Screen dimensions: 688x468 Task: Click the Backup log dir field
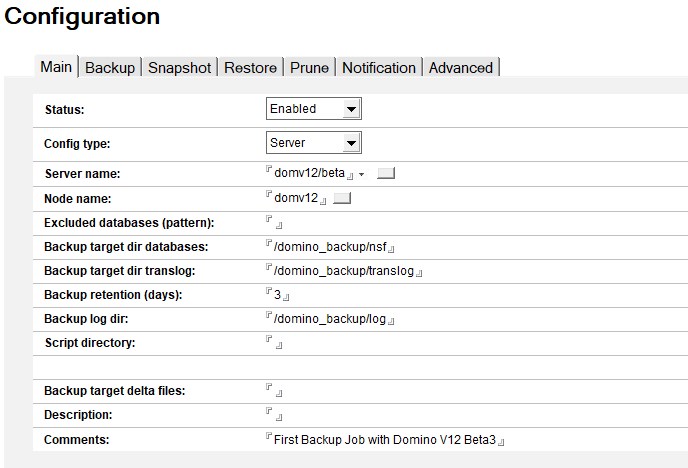[x=331, y=320]
